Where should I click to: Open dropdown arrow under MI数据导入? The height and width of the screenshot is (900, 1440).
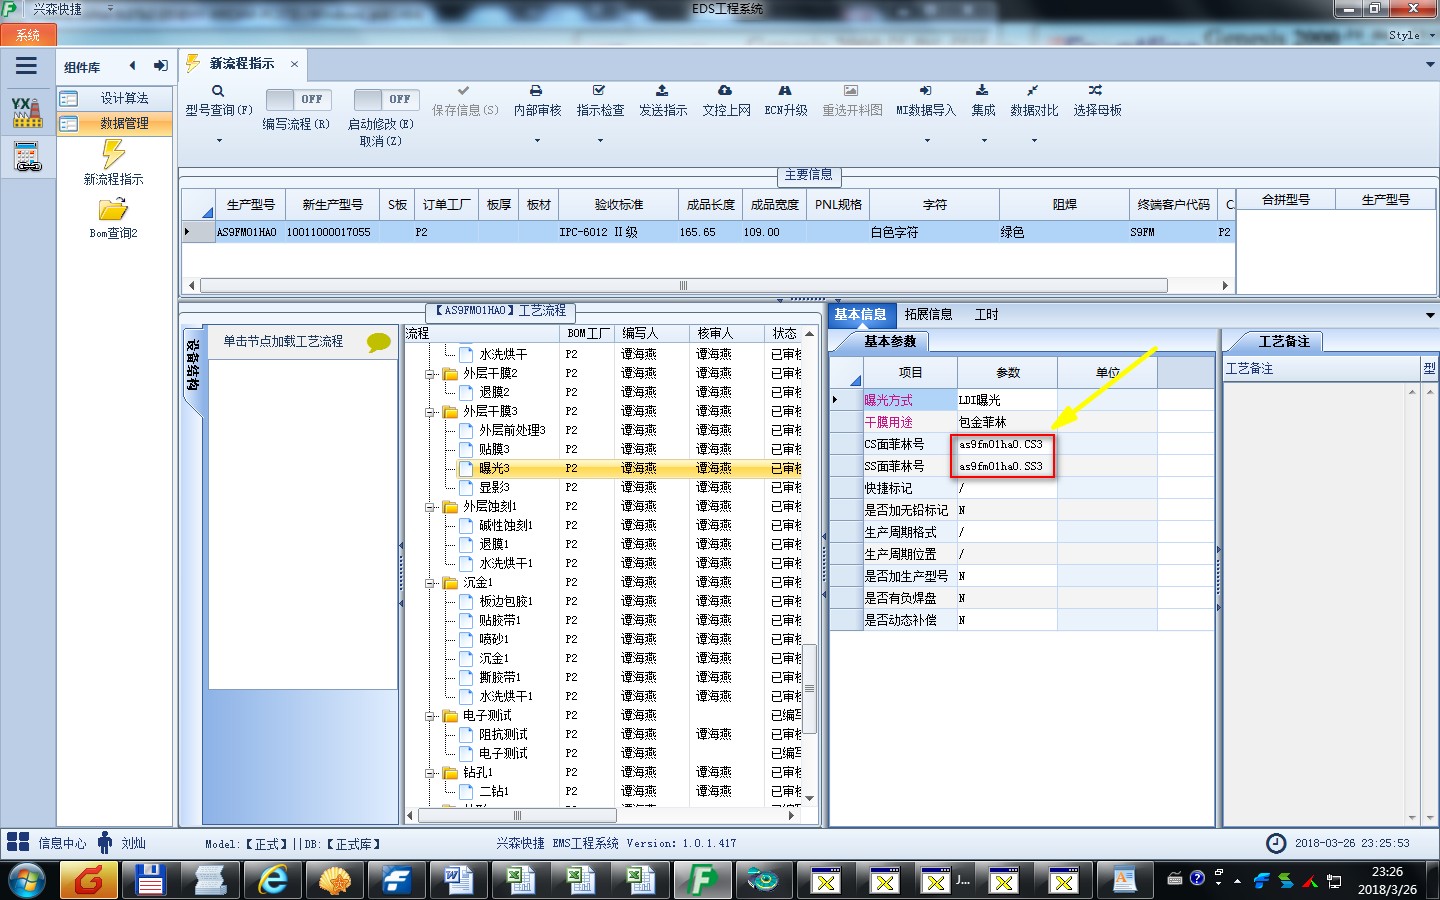pyautogui.click(x=927, y=141)
